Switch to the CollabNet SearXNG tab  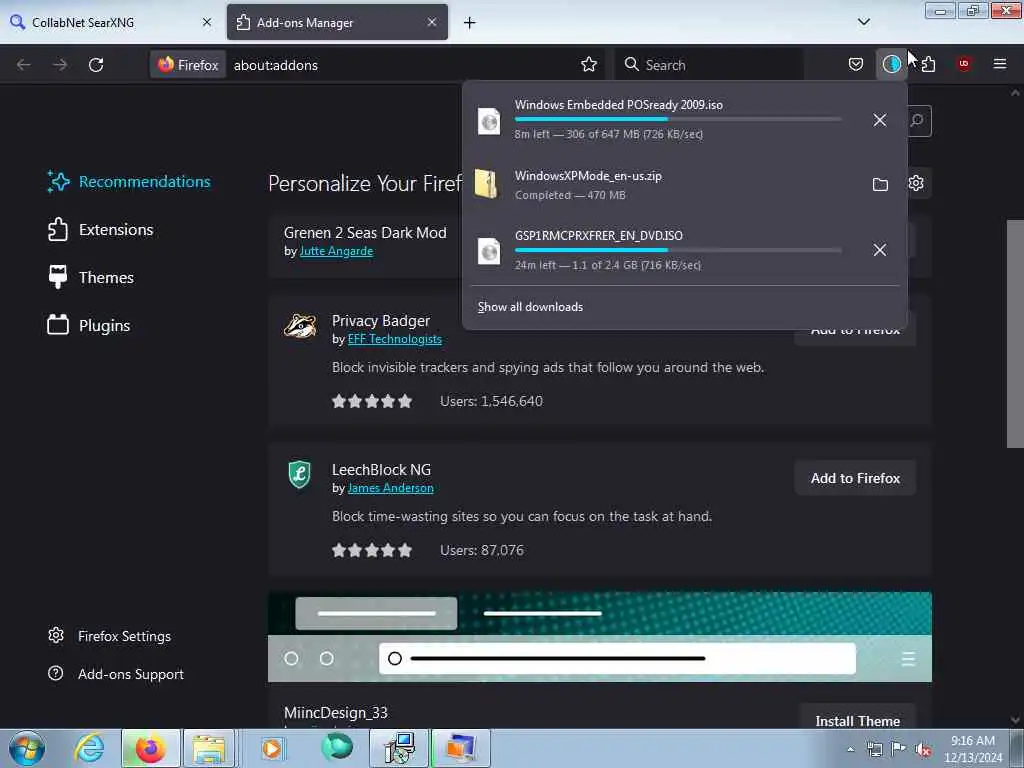pyautogui.click(x=111, y=22)
